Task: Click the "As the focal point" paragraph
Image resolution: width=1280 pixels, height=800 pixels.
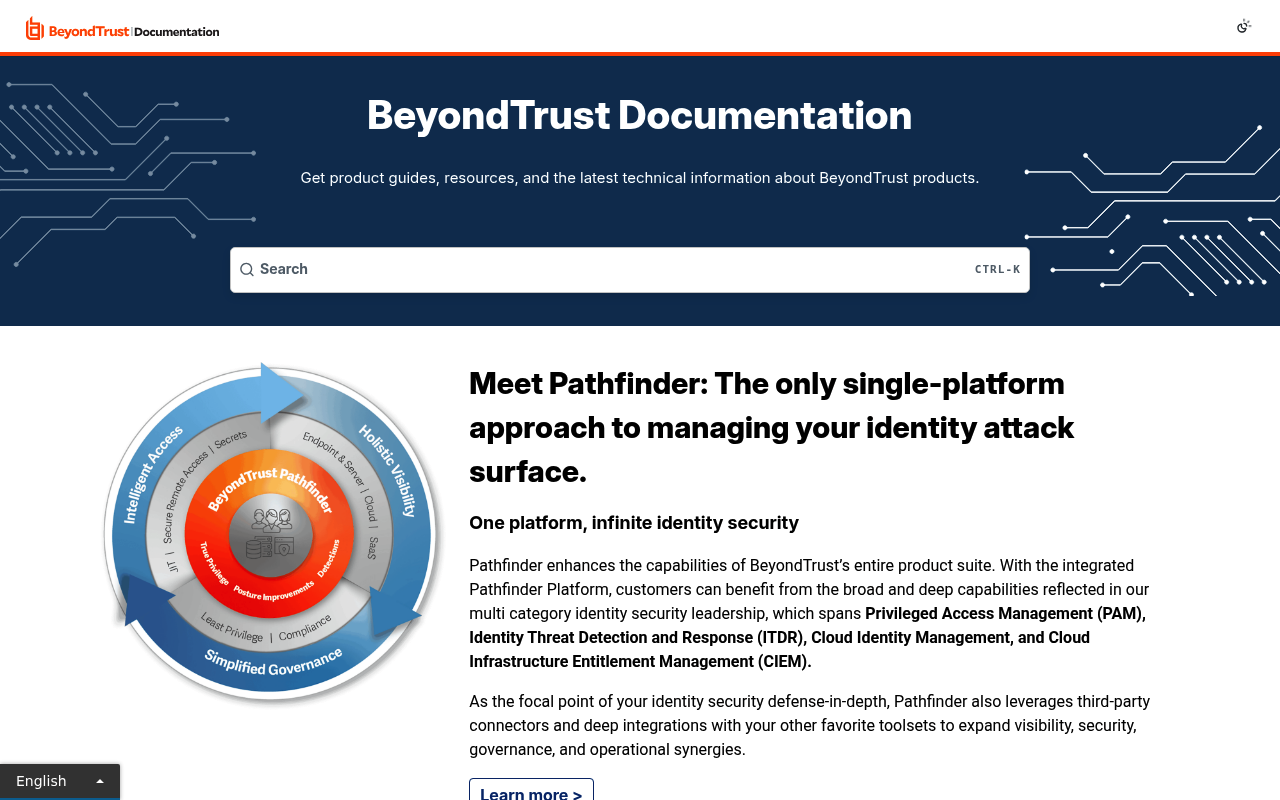Action: (x=810, y=725)
